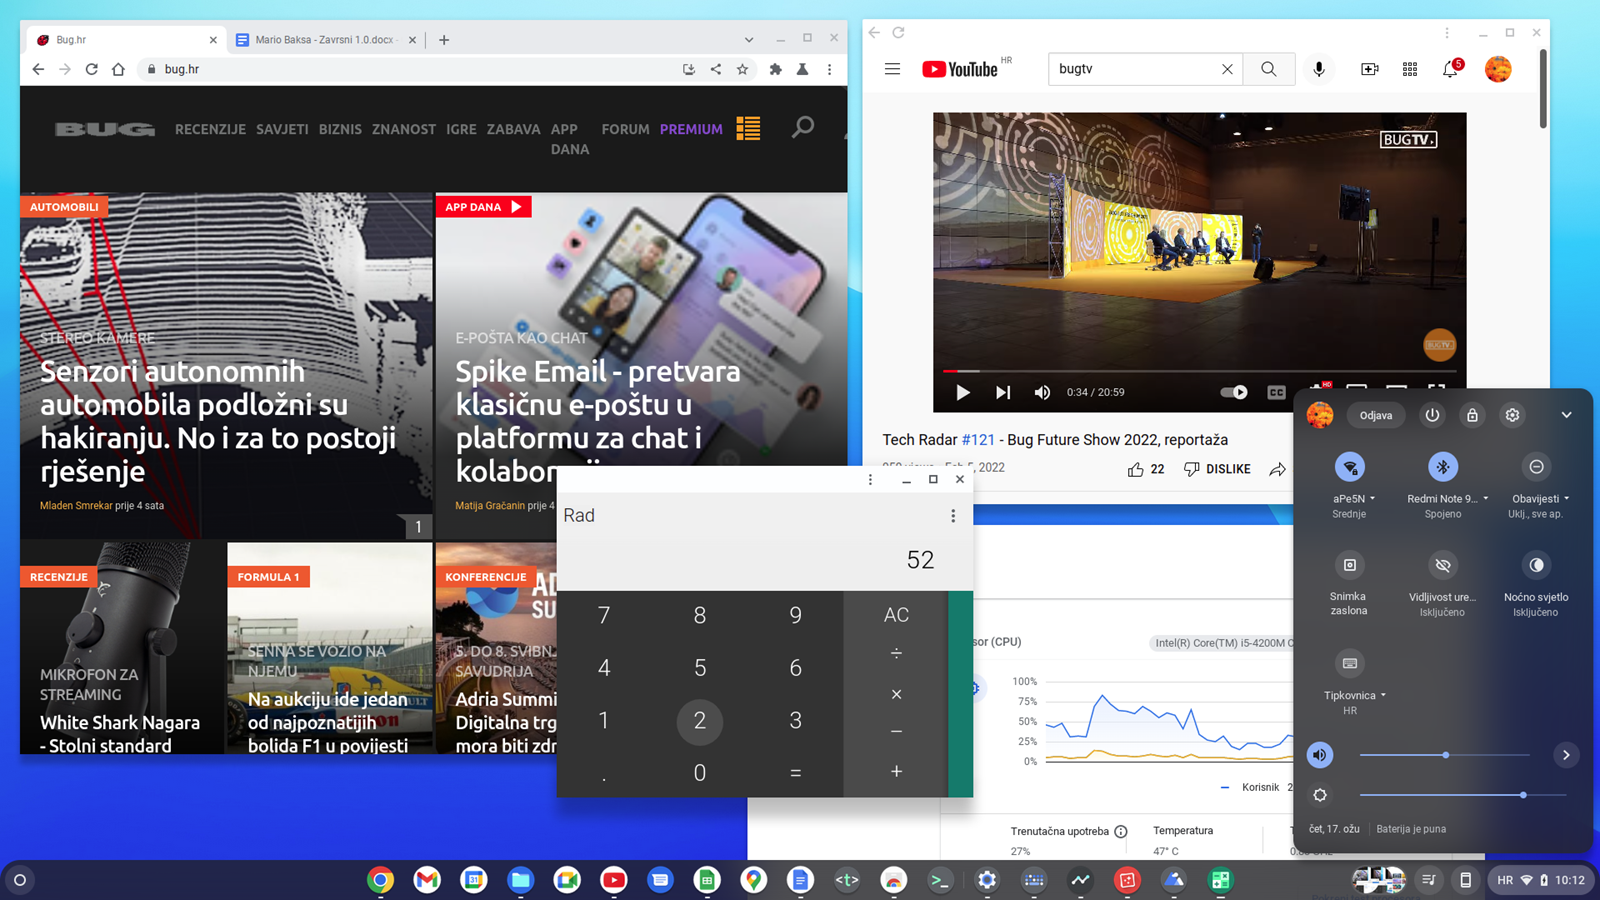This screenshot has height=900, width=1600.
Task: Open a new Chrome tab
Action: [x=444, y=40]
